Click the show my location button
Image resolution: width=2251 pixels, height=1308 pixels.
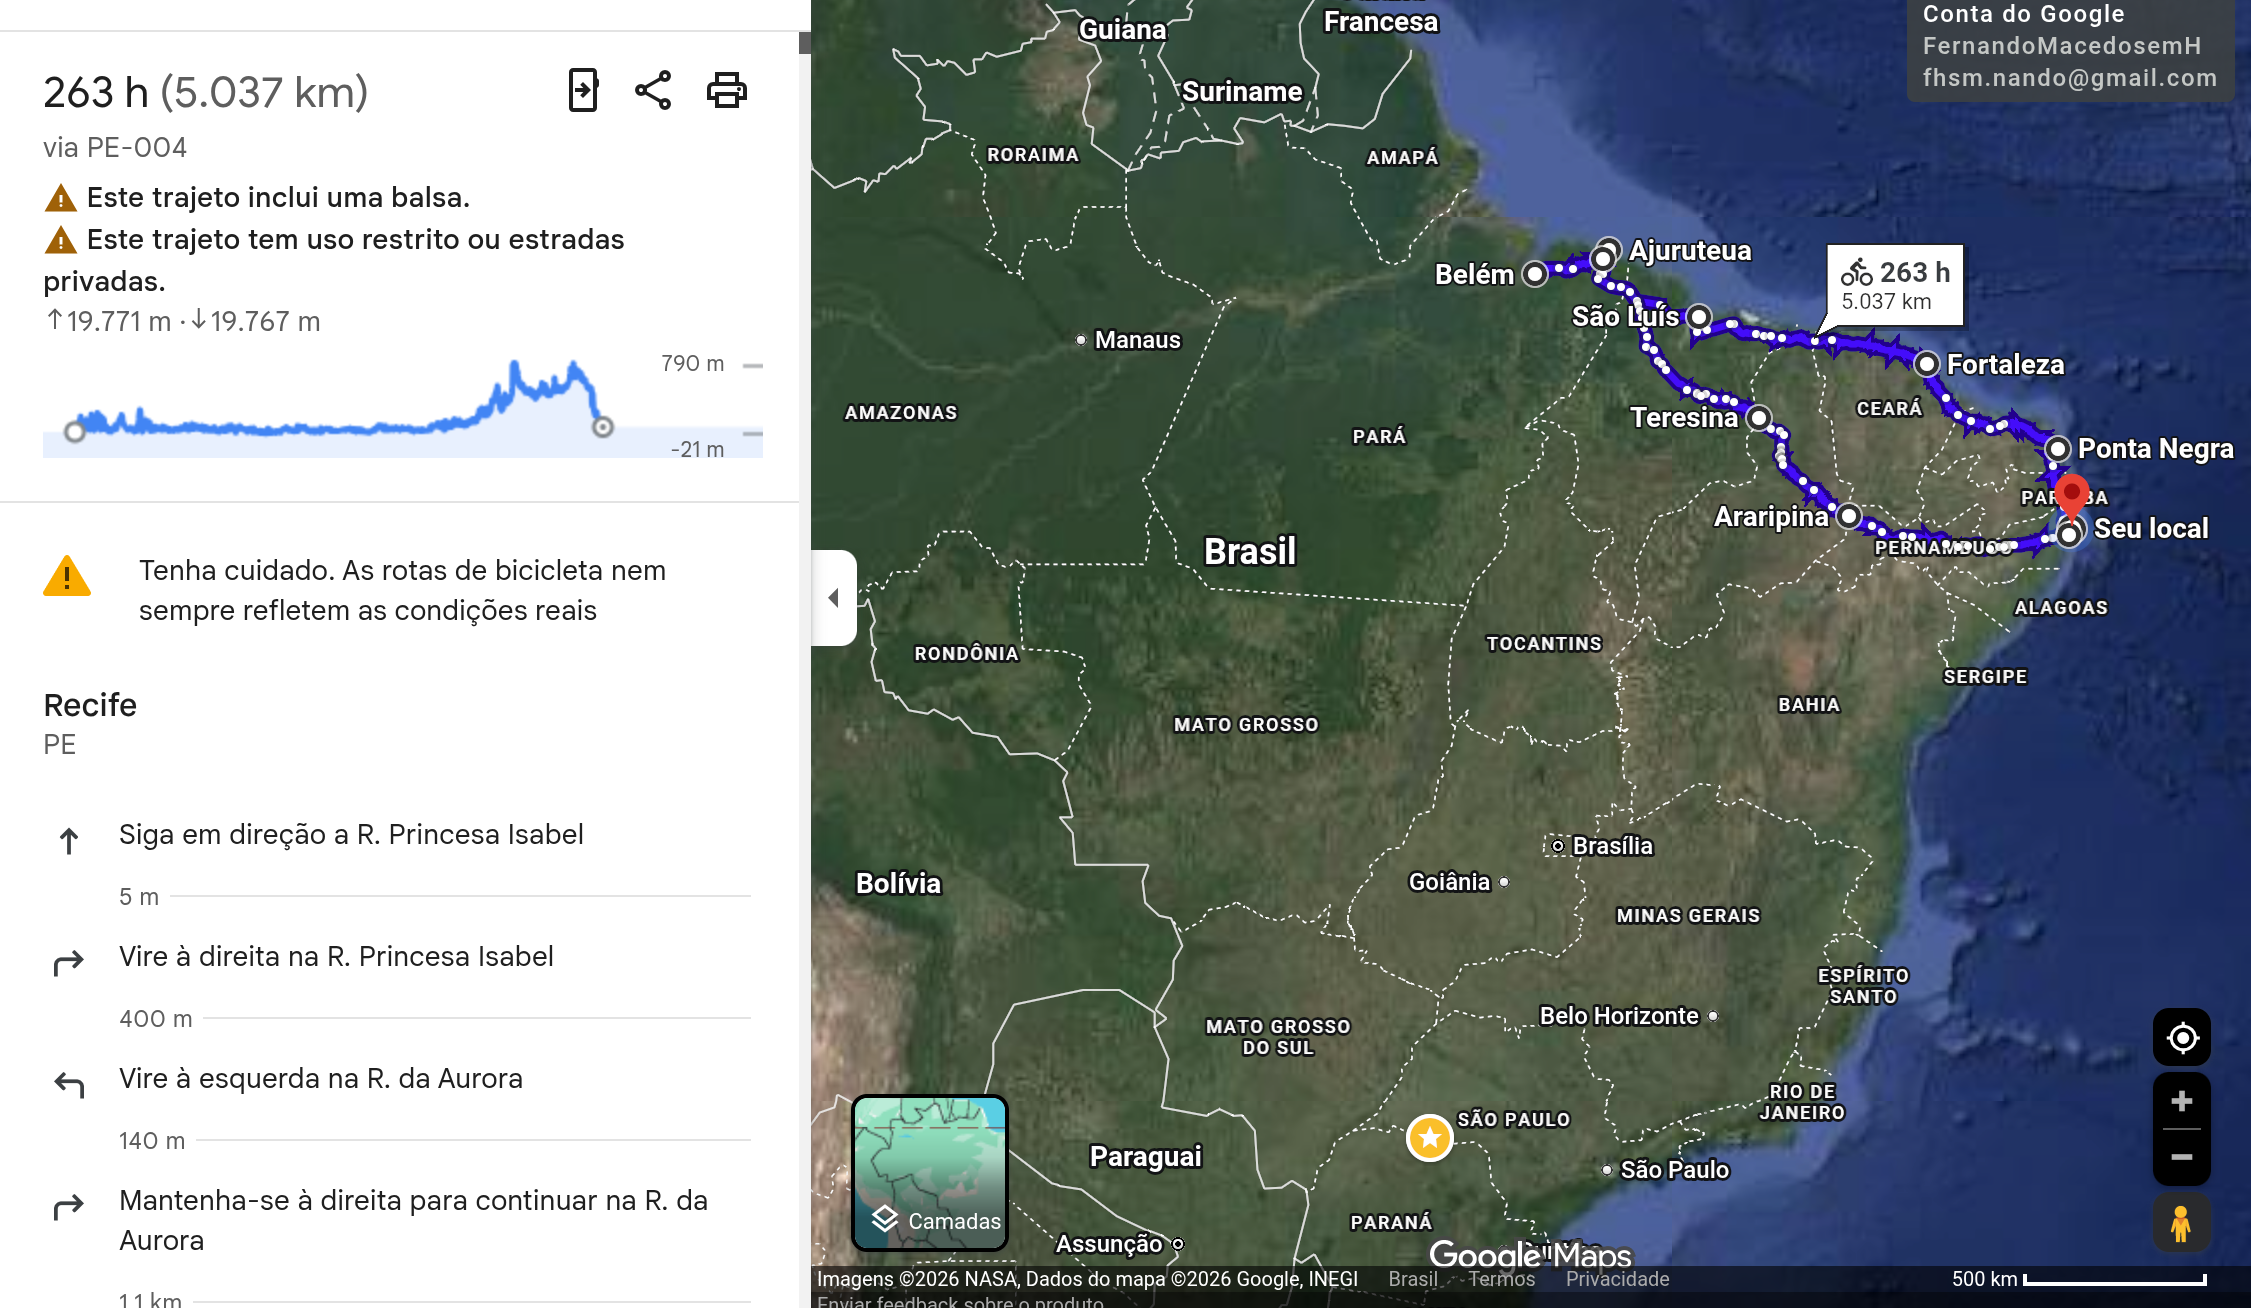pos(2181,1038)
